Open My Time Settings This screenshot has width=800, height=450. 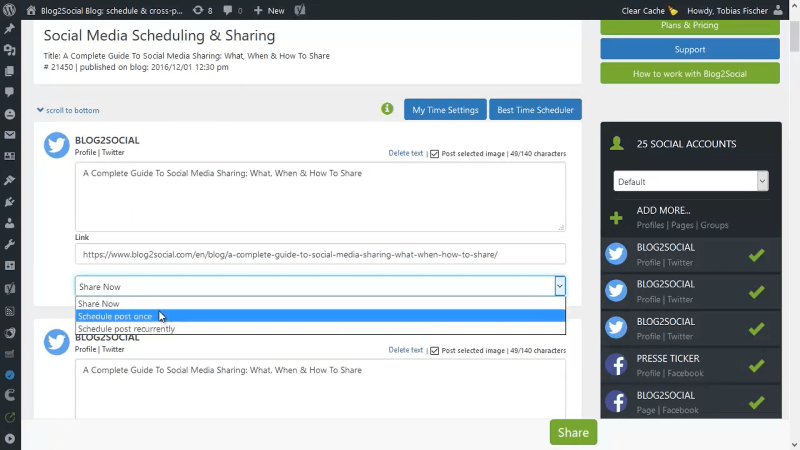445,110
